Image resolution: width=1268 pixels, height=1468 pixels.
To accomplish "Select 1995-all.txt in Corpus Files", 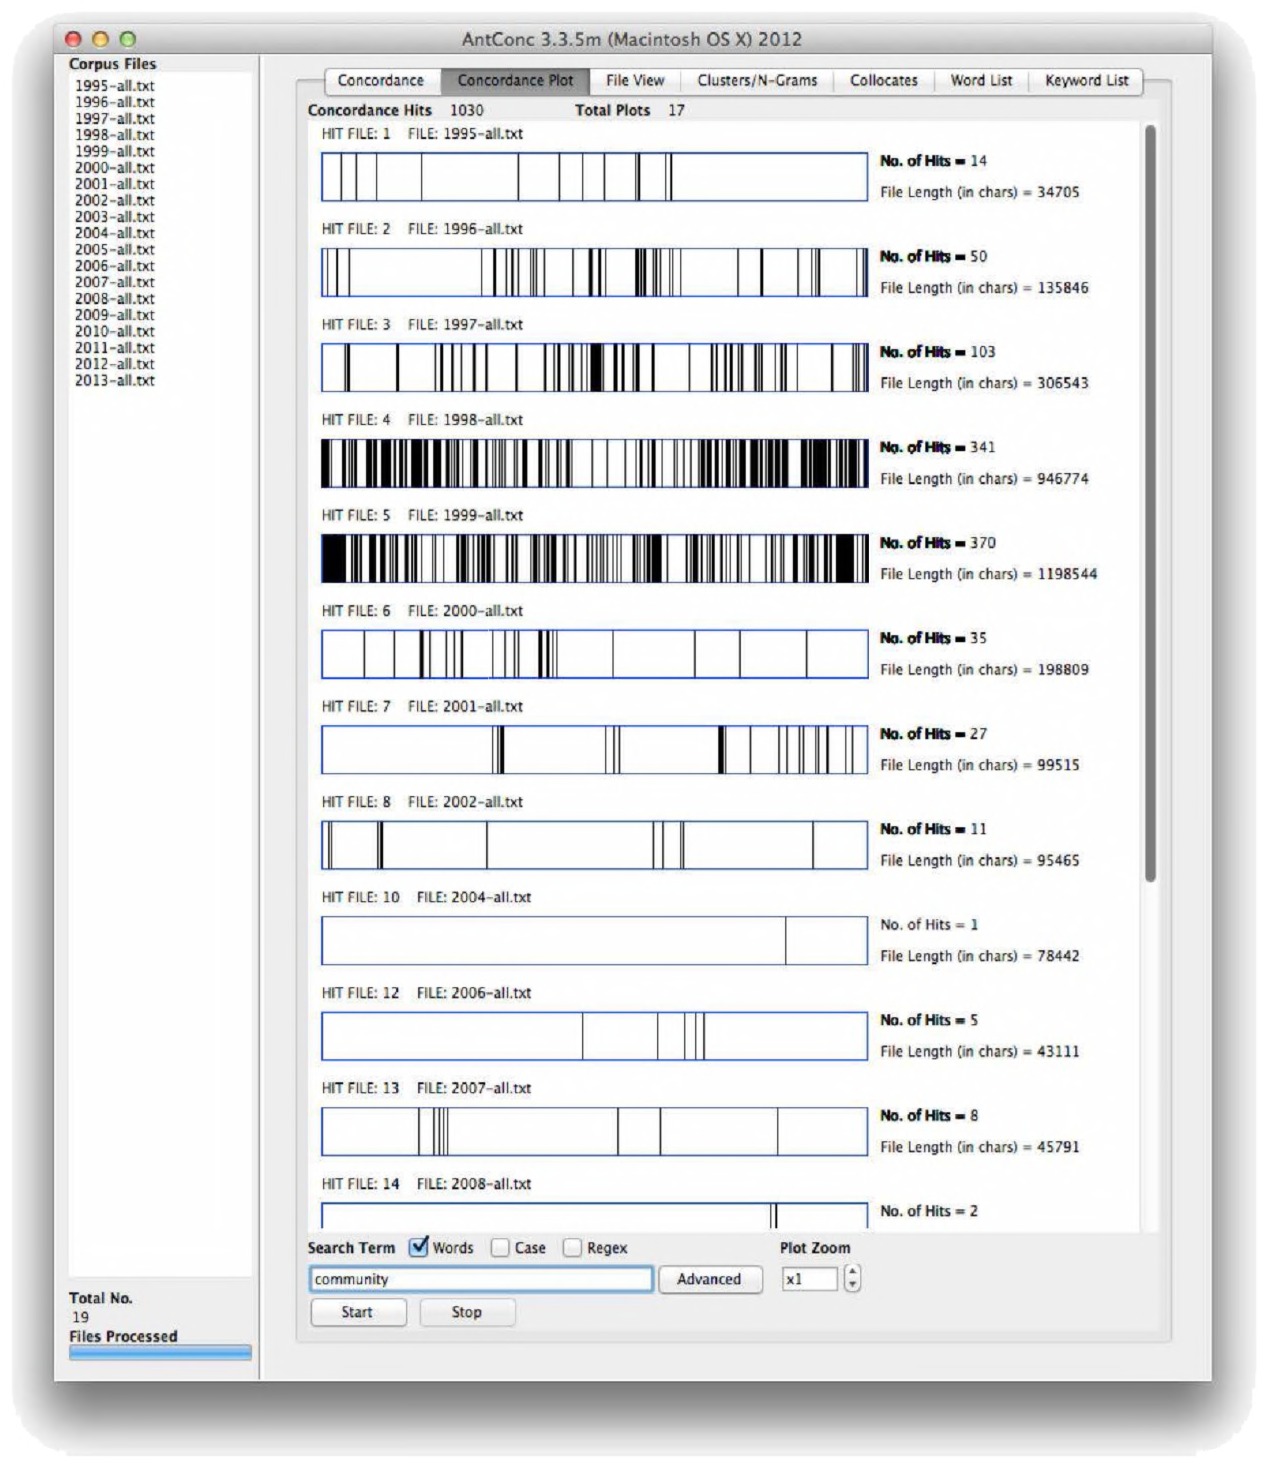I will coord(115,86).
